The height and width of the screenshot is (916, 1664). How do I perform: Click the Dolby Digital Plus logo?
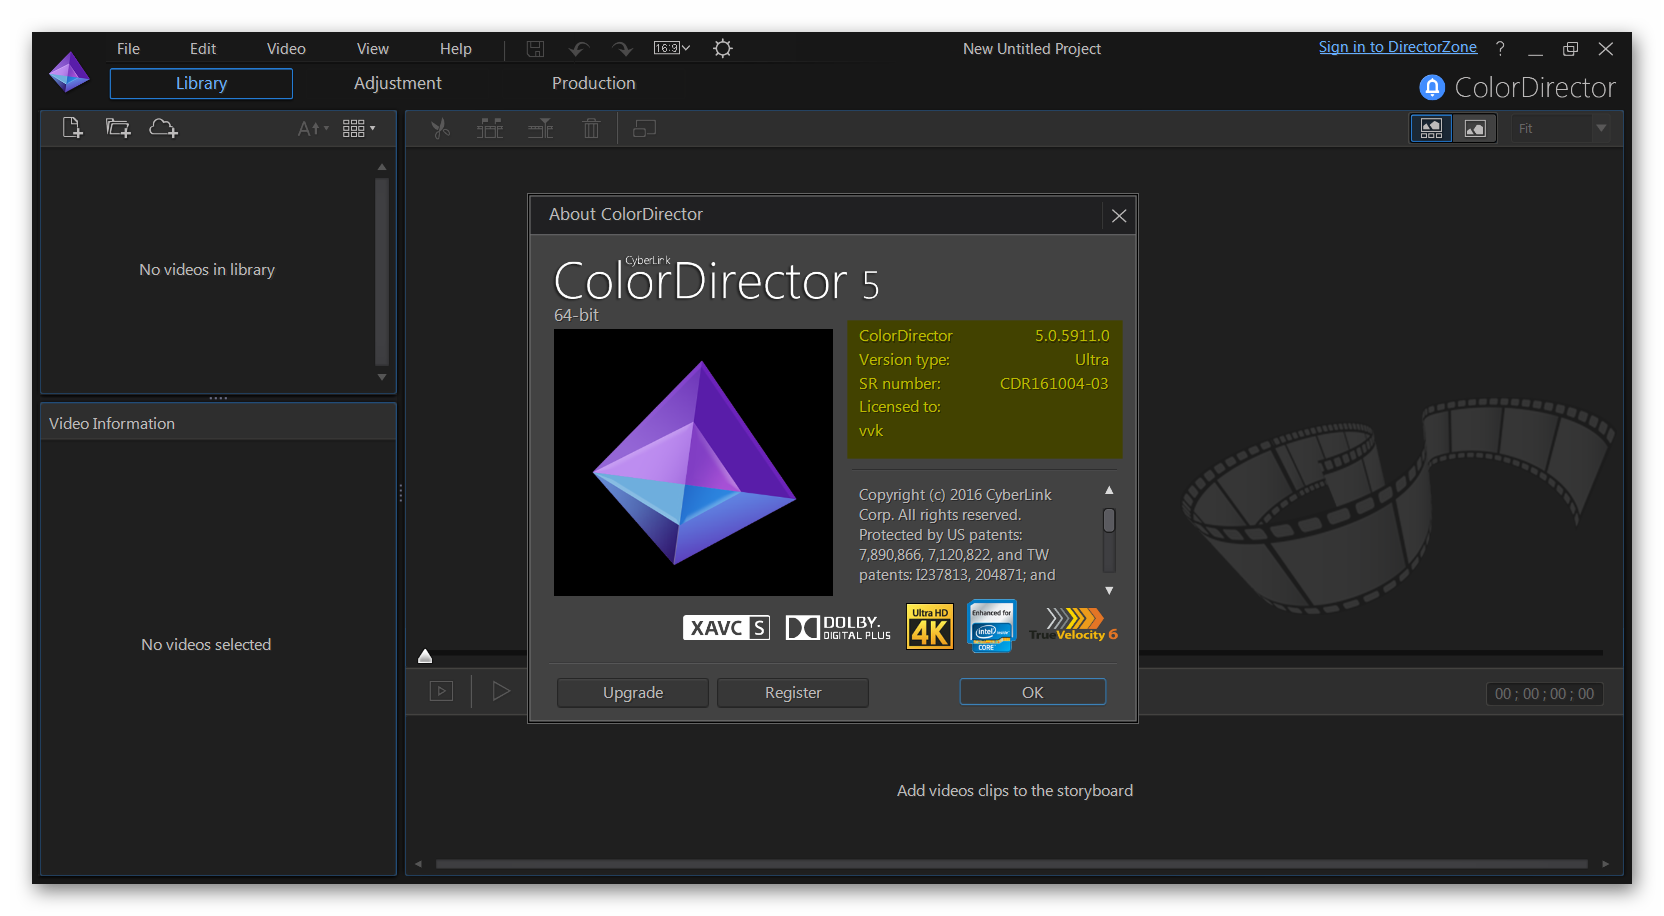point(838,628)
